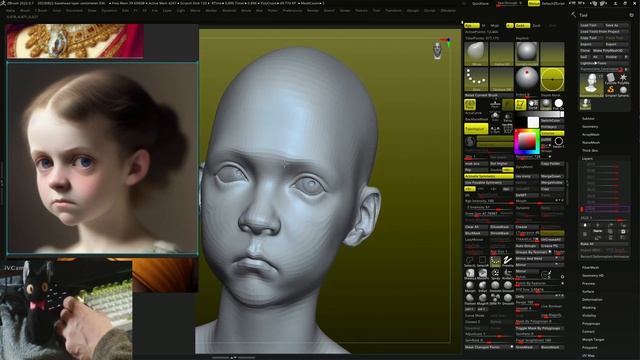Open the gray material sphere picker

[x=527, y=53]
